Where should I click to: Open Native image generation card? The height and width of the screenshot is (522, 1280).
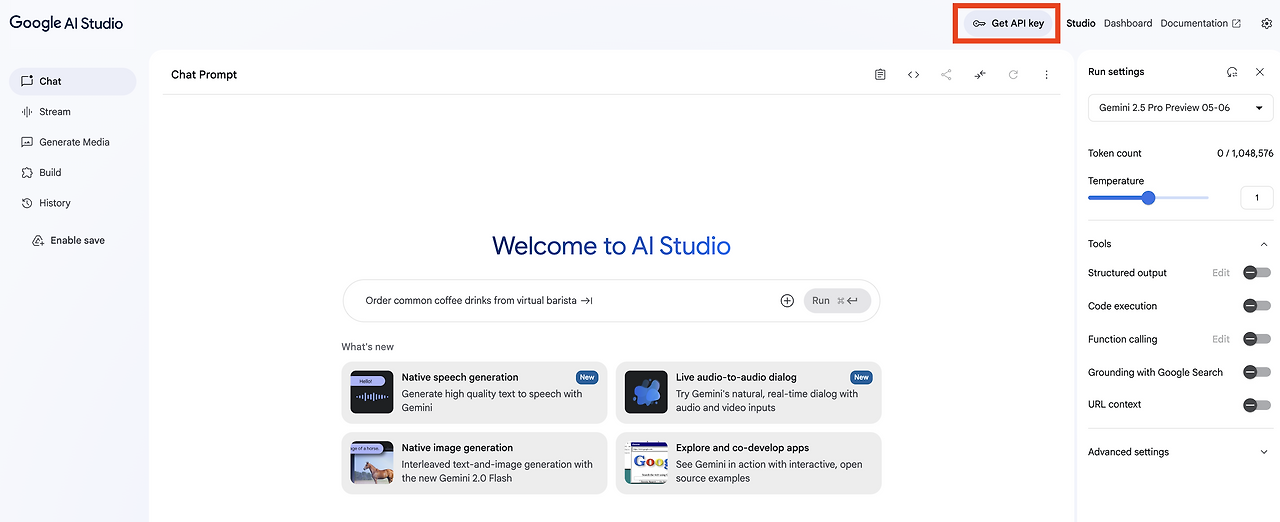click(x=474, y=463)
